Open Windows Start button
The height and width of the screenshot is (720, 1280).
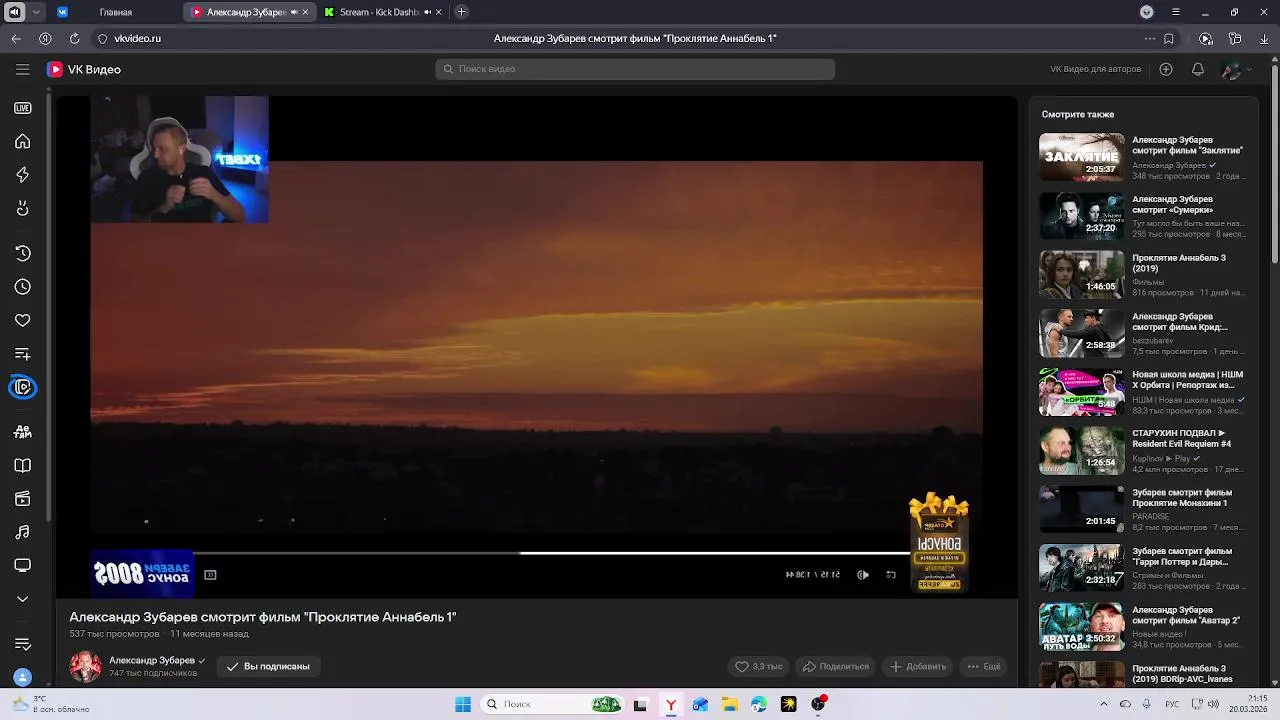click(x=462, y=704)
